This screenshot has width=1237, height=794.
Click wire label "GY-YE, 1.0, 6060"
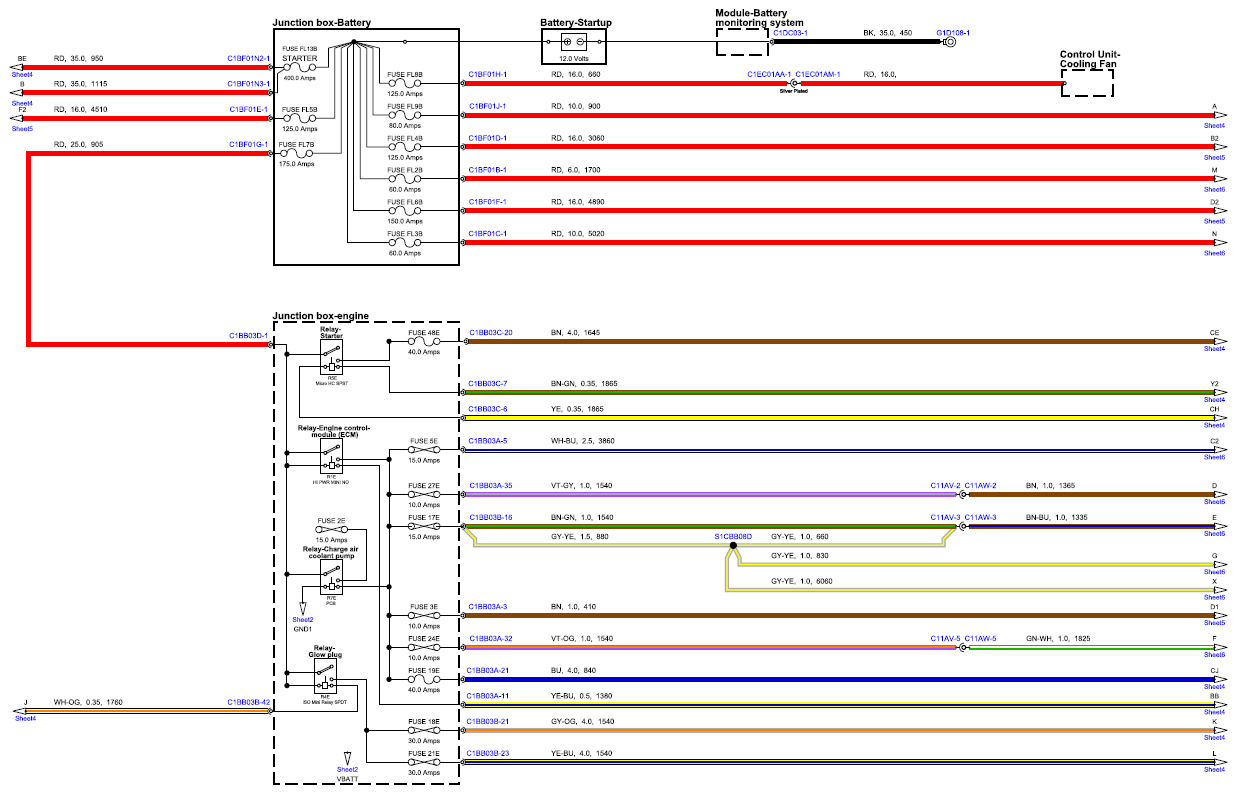click(801, 581)
